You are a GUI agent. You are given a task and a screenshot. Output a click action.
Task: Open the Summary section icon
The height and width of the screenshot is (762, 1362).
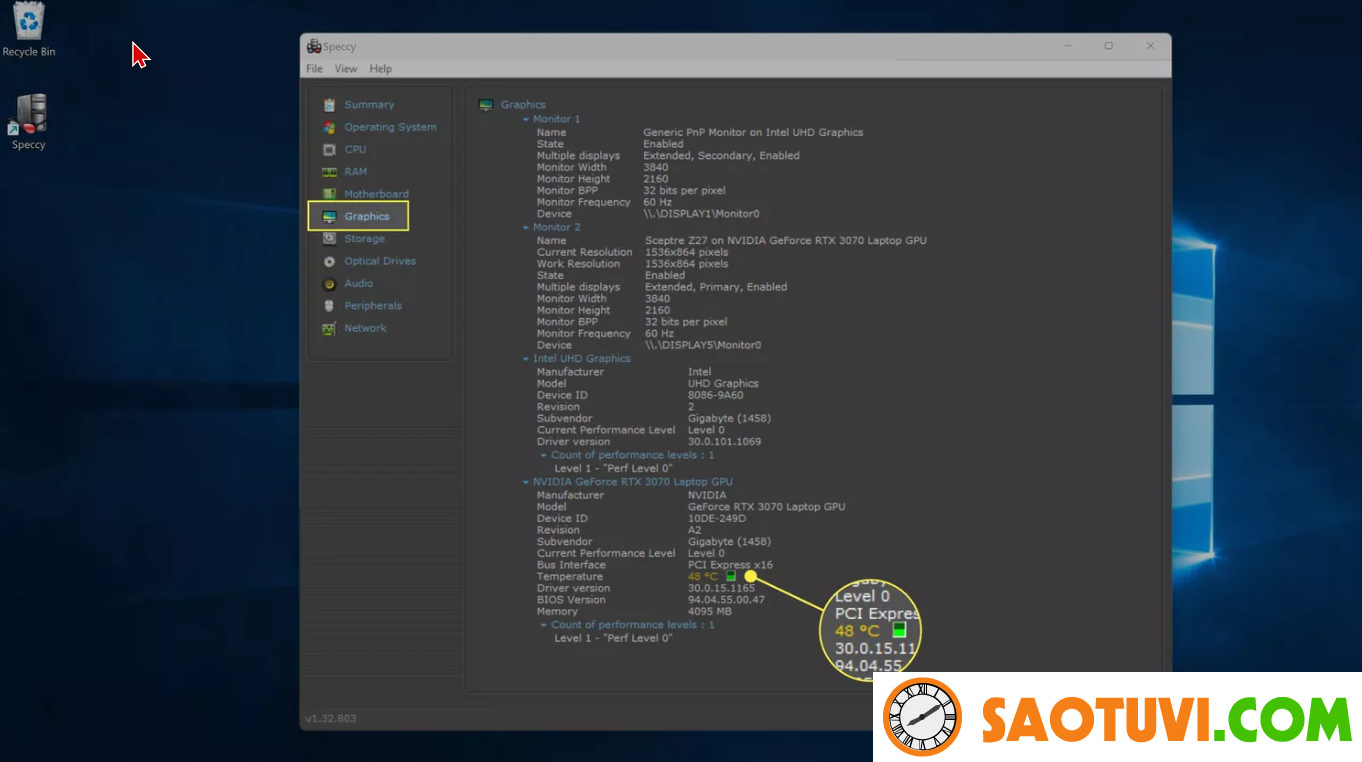(329, 105)
